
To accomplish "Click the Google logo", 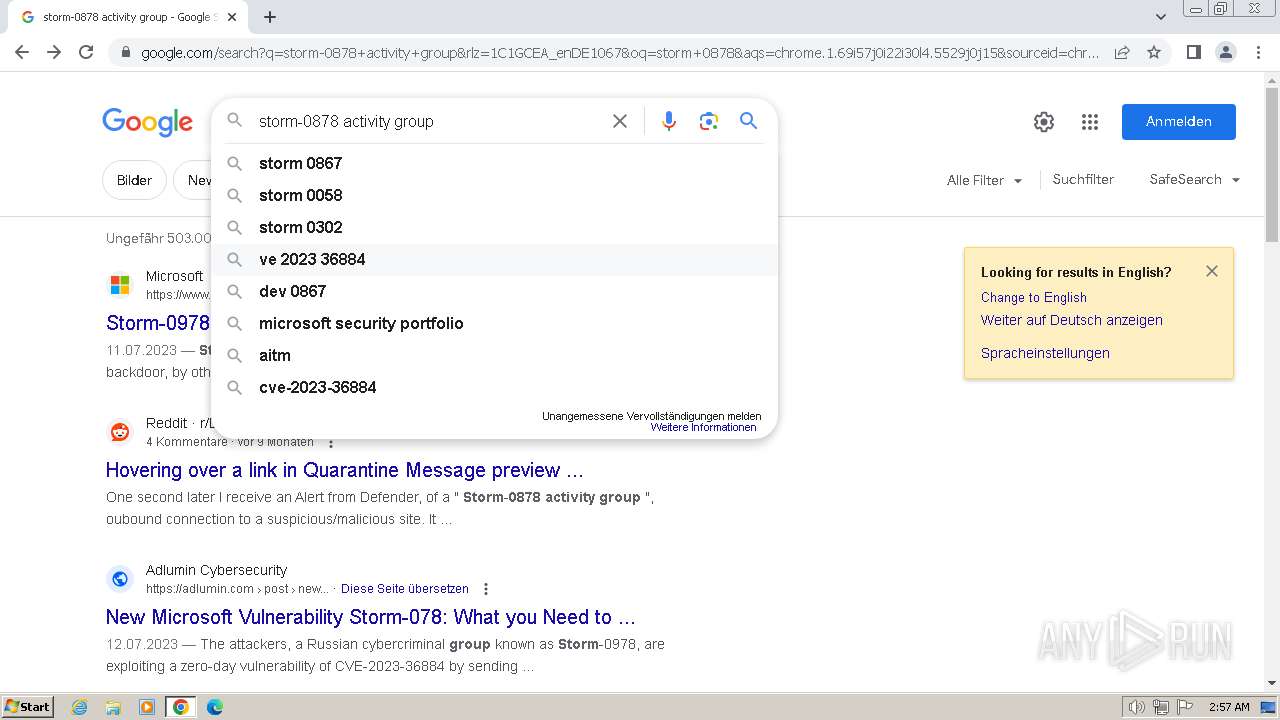I will tap(147, 122).
